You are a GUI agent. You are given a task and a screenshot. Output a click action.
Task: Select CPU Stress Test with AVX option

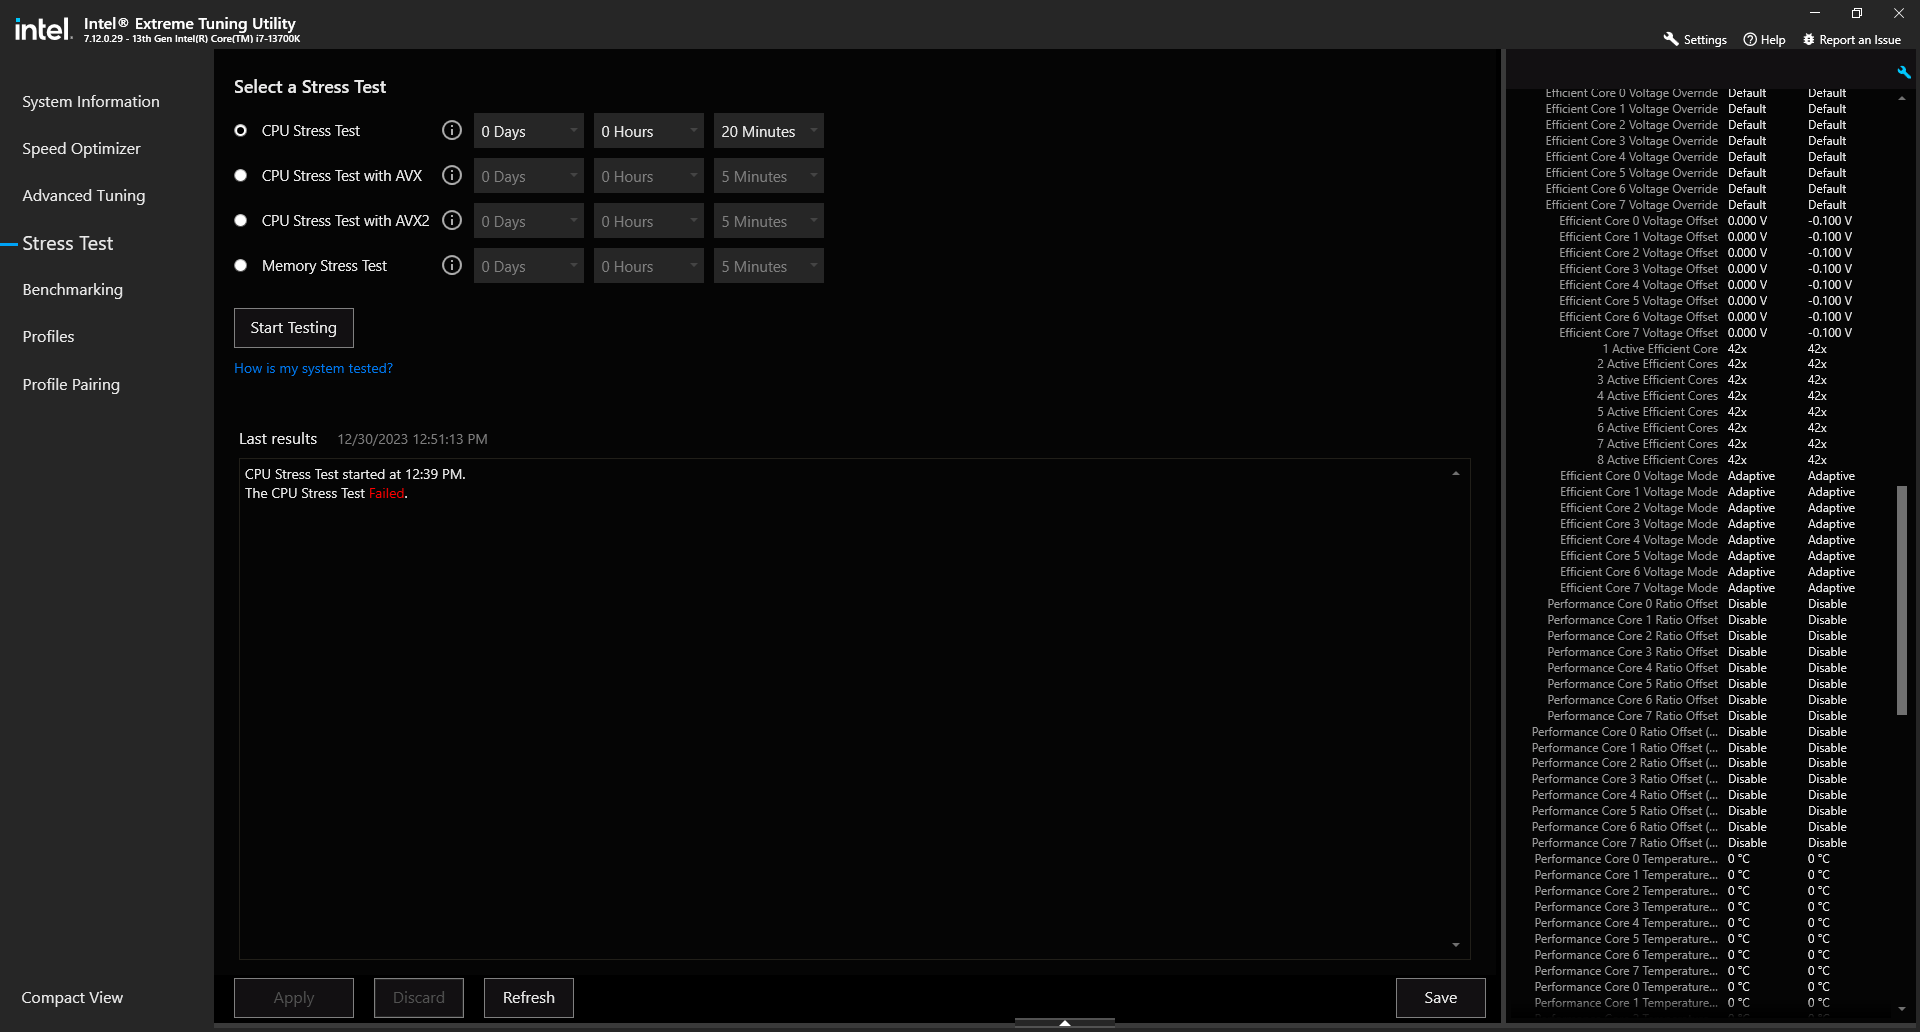(x=240, y=176)
